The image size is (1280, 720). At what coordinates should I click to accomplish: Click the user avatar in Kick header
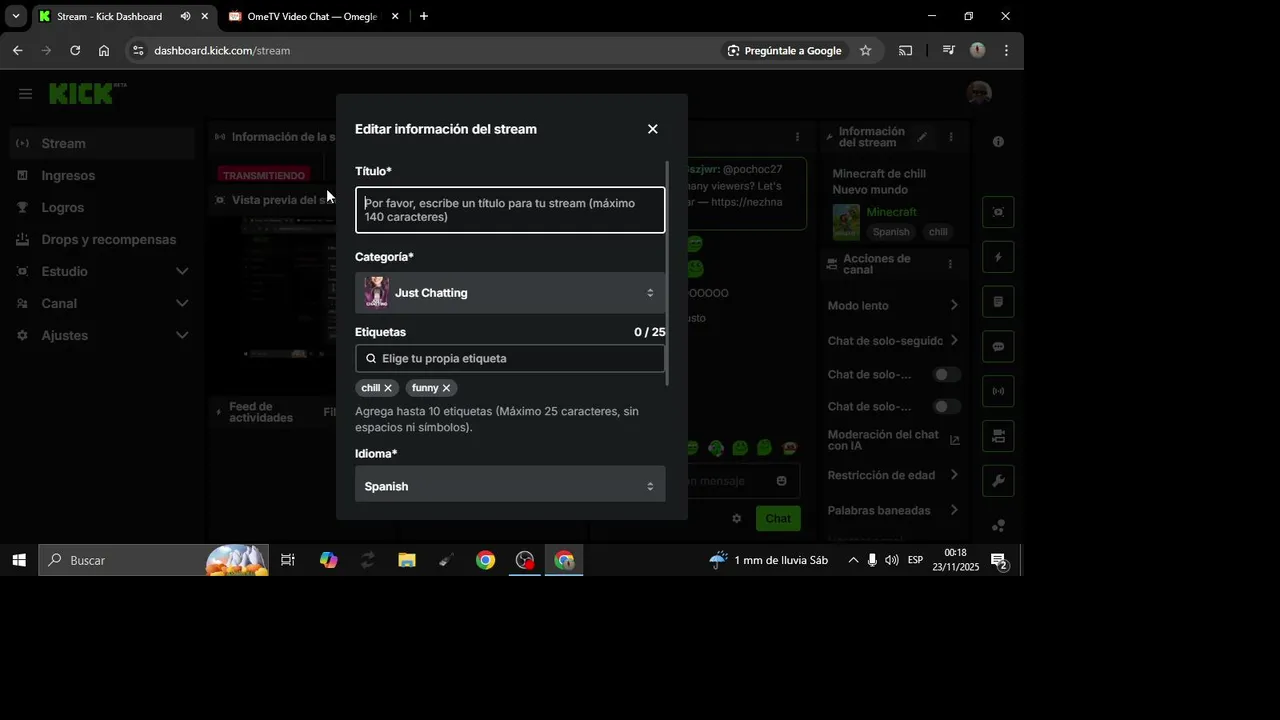979,93
